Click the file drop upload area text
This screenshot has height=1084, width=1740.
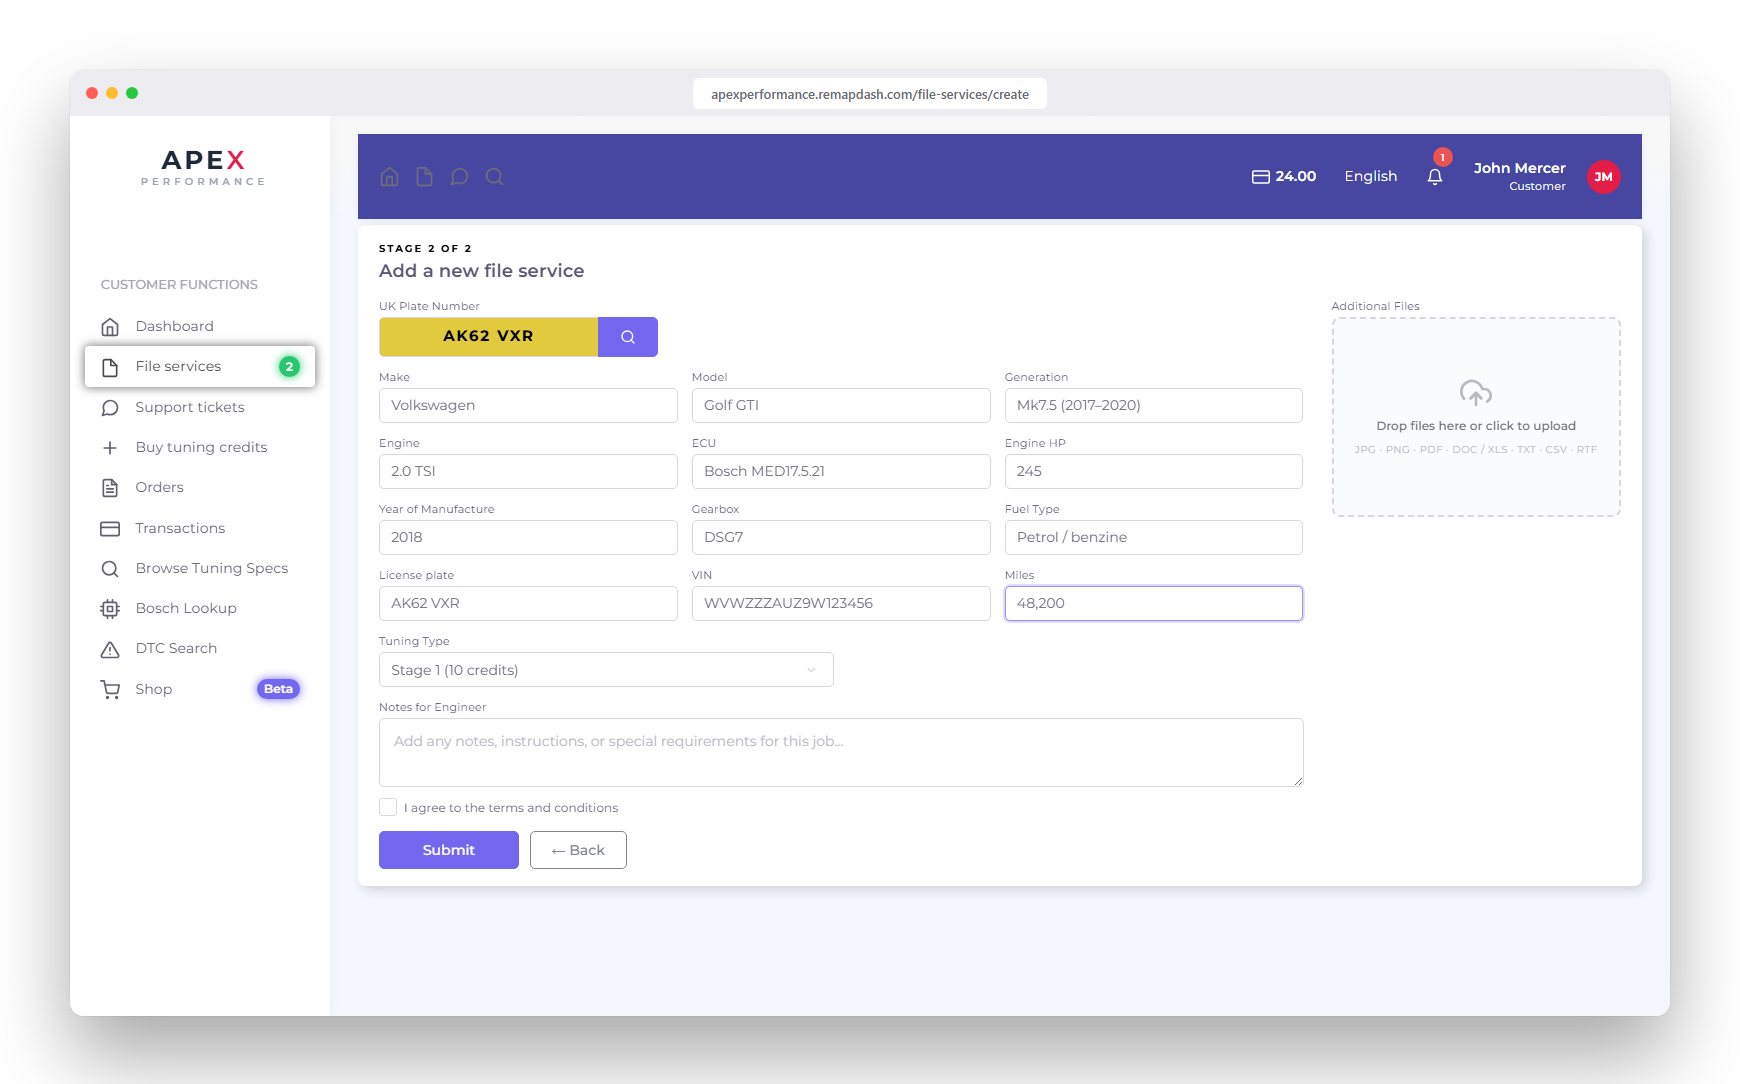1476,426
